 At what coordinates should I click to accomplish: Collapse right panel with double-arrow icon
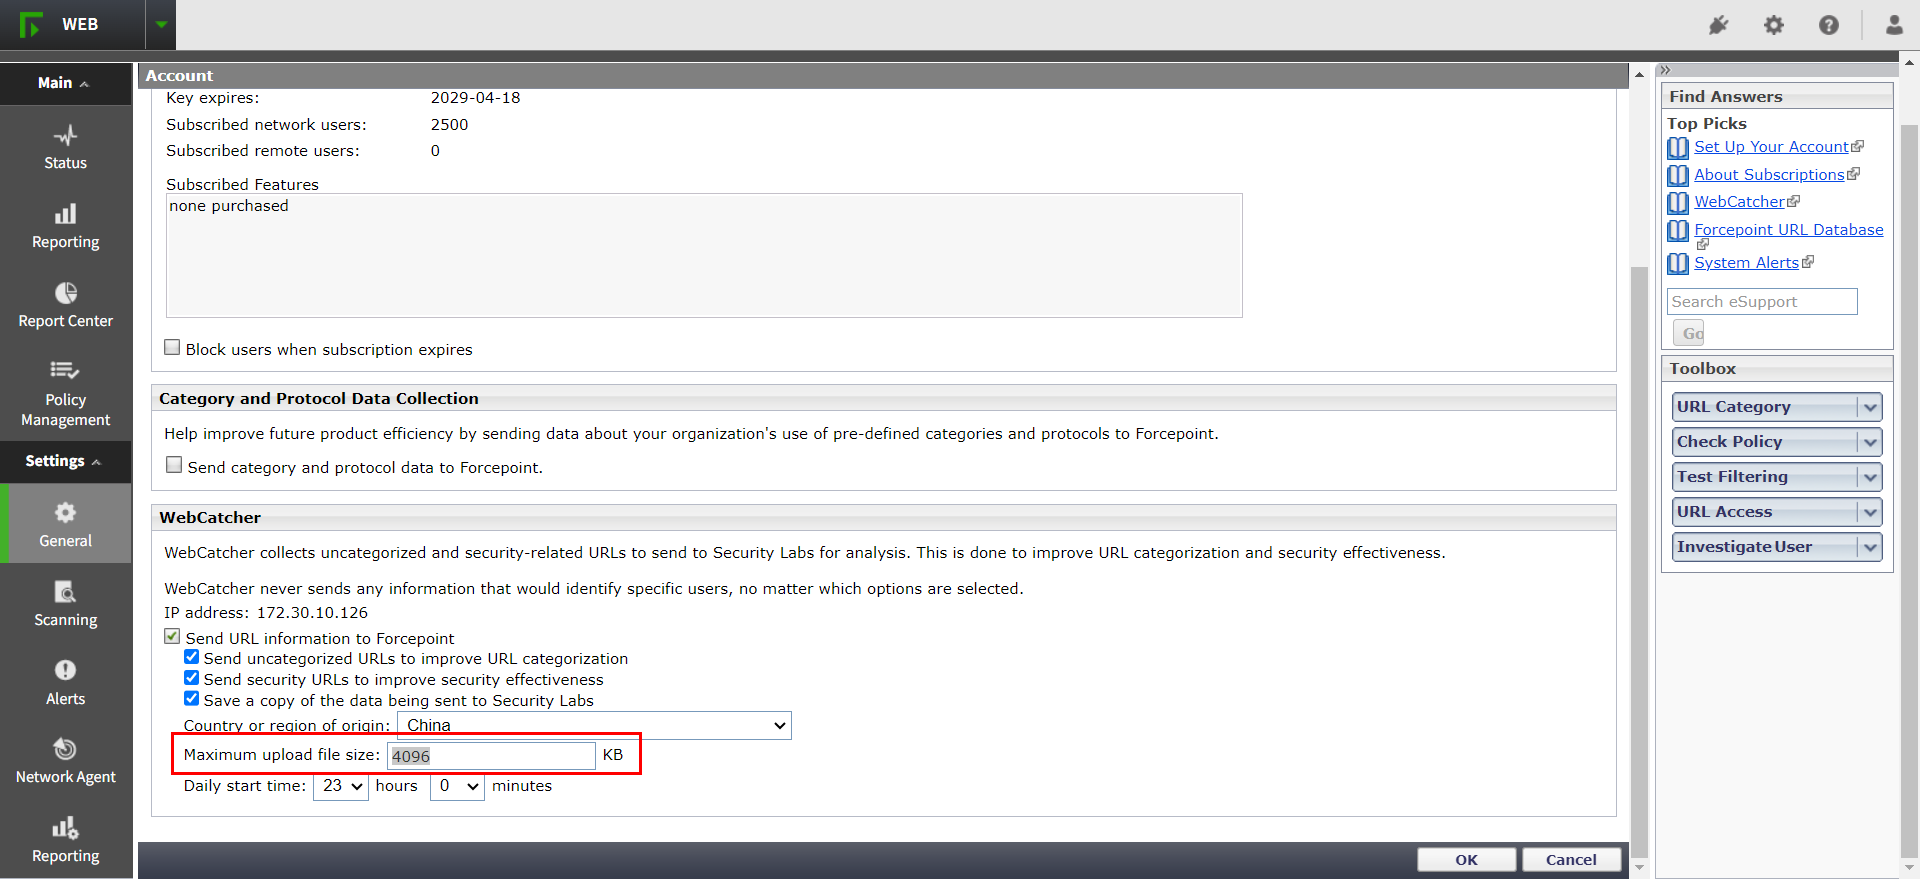(x=1665, y=70)
